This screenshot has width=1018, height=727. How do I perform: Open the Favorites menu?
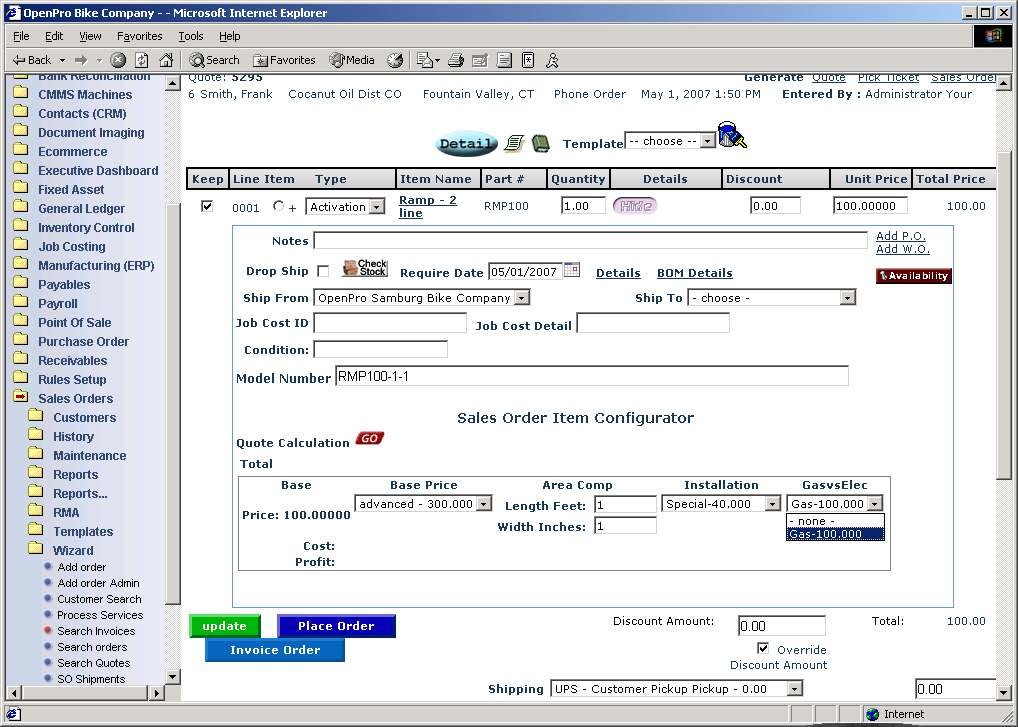point(139,36)
